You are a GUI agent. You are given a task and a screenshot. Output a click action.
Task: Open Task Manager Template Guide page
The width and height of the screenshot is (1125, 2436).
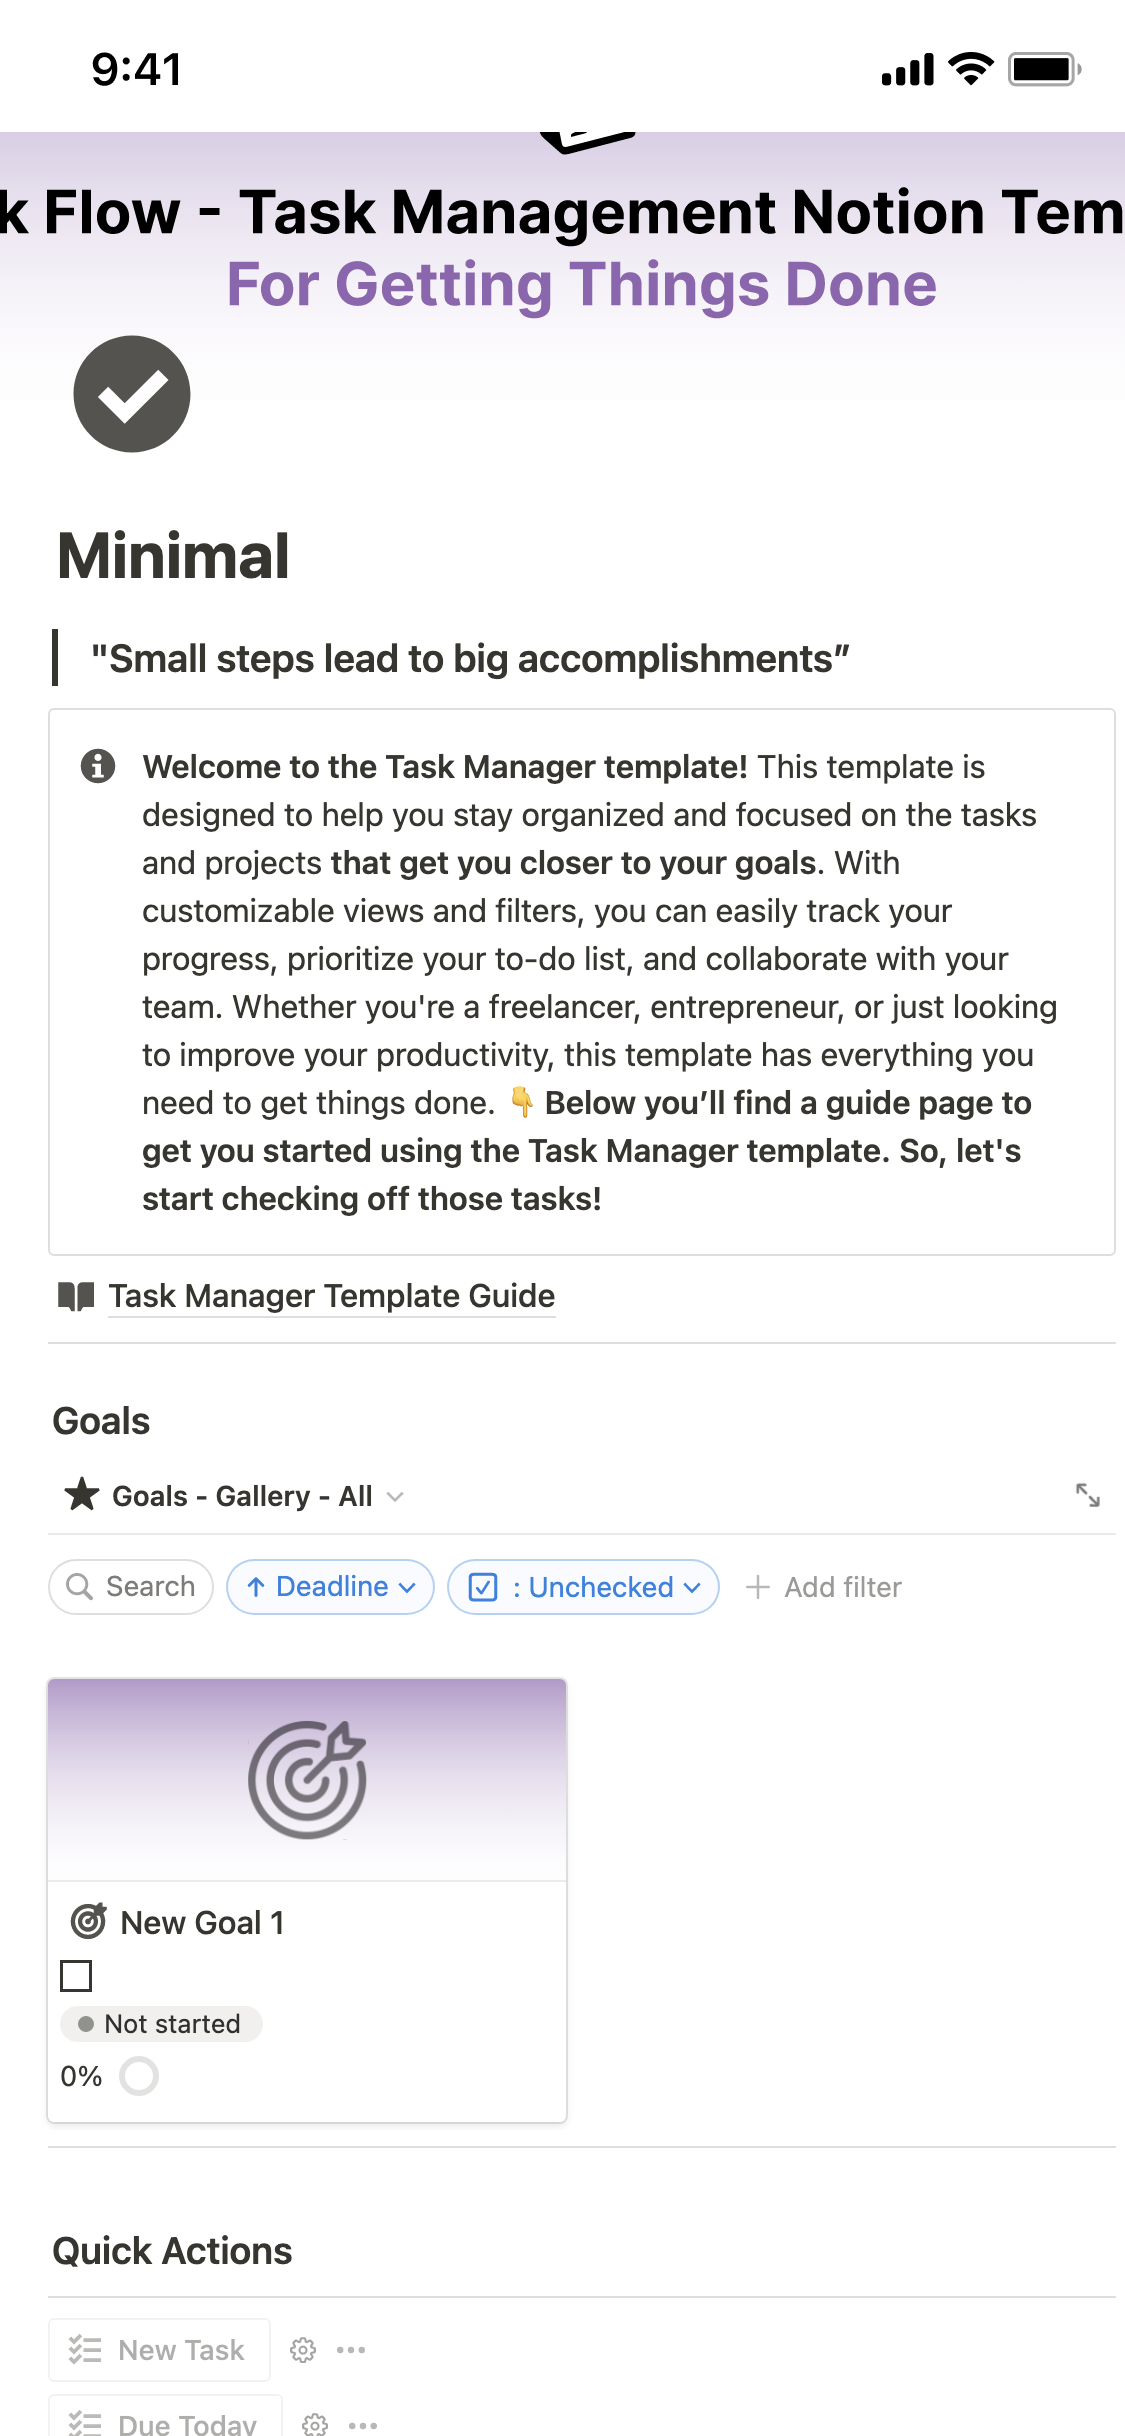click(331, 1296)
